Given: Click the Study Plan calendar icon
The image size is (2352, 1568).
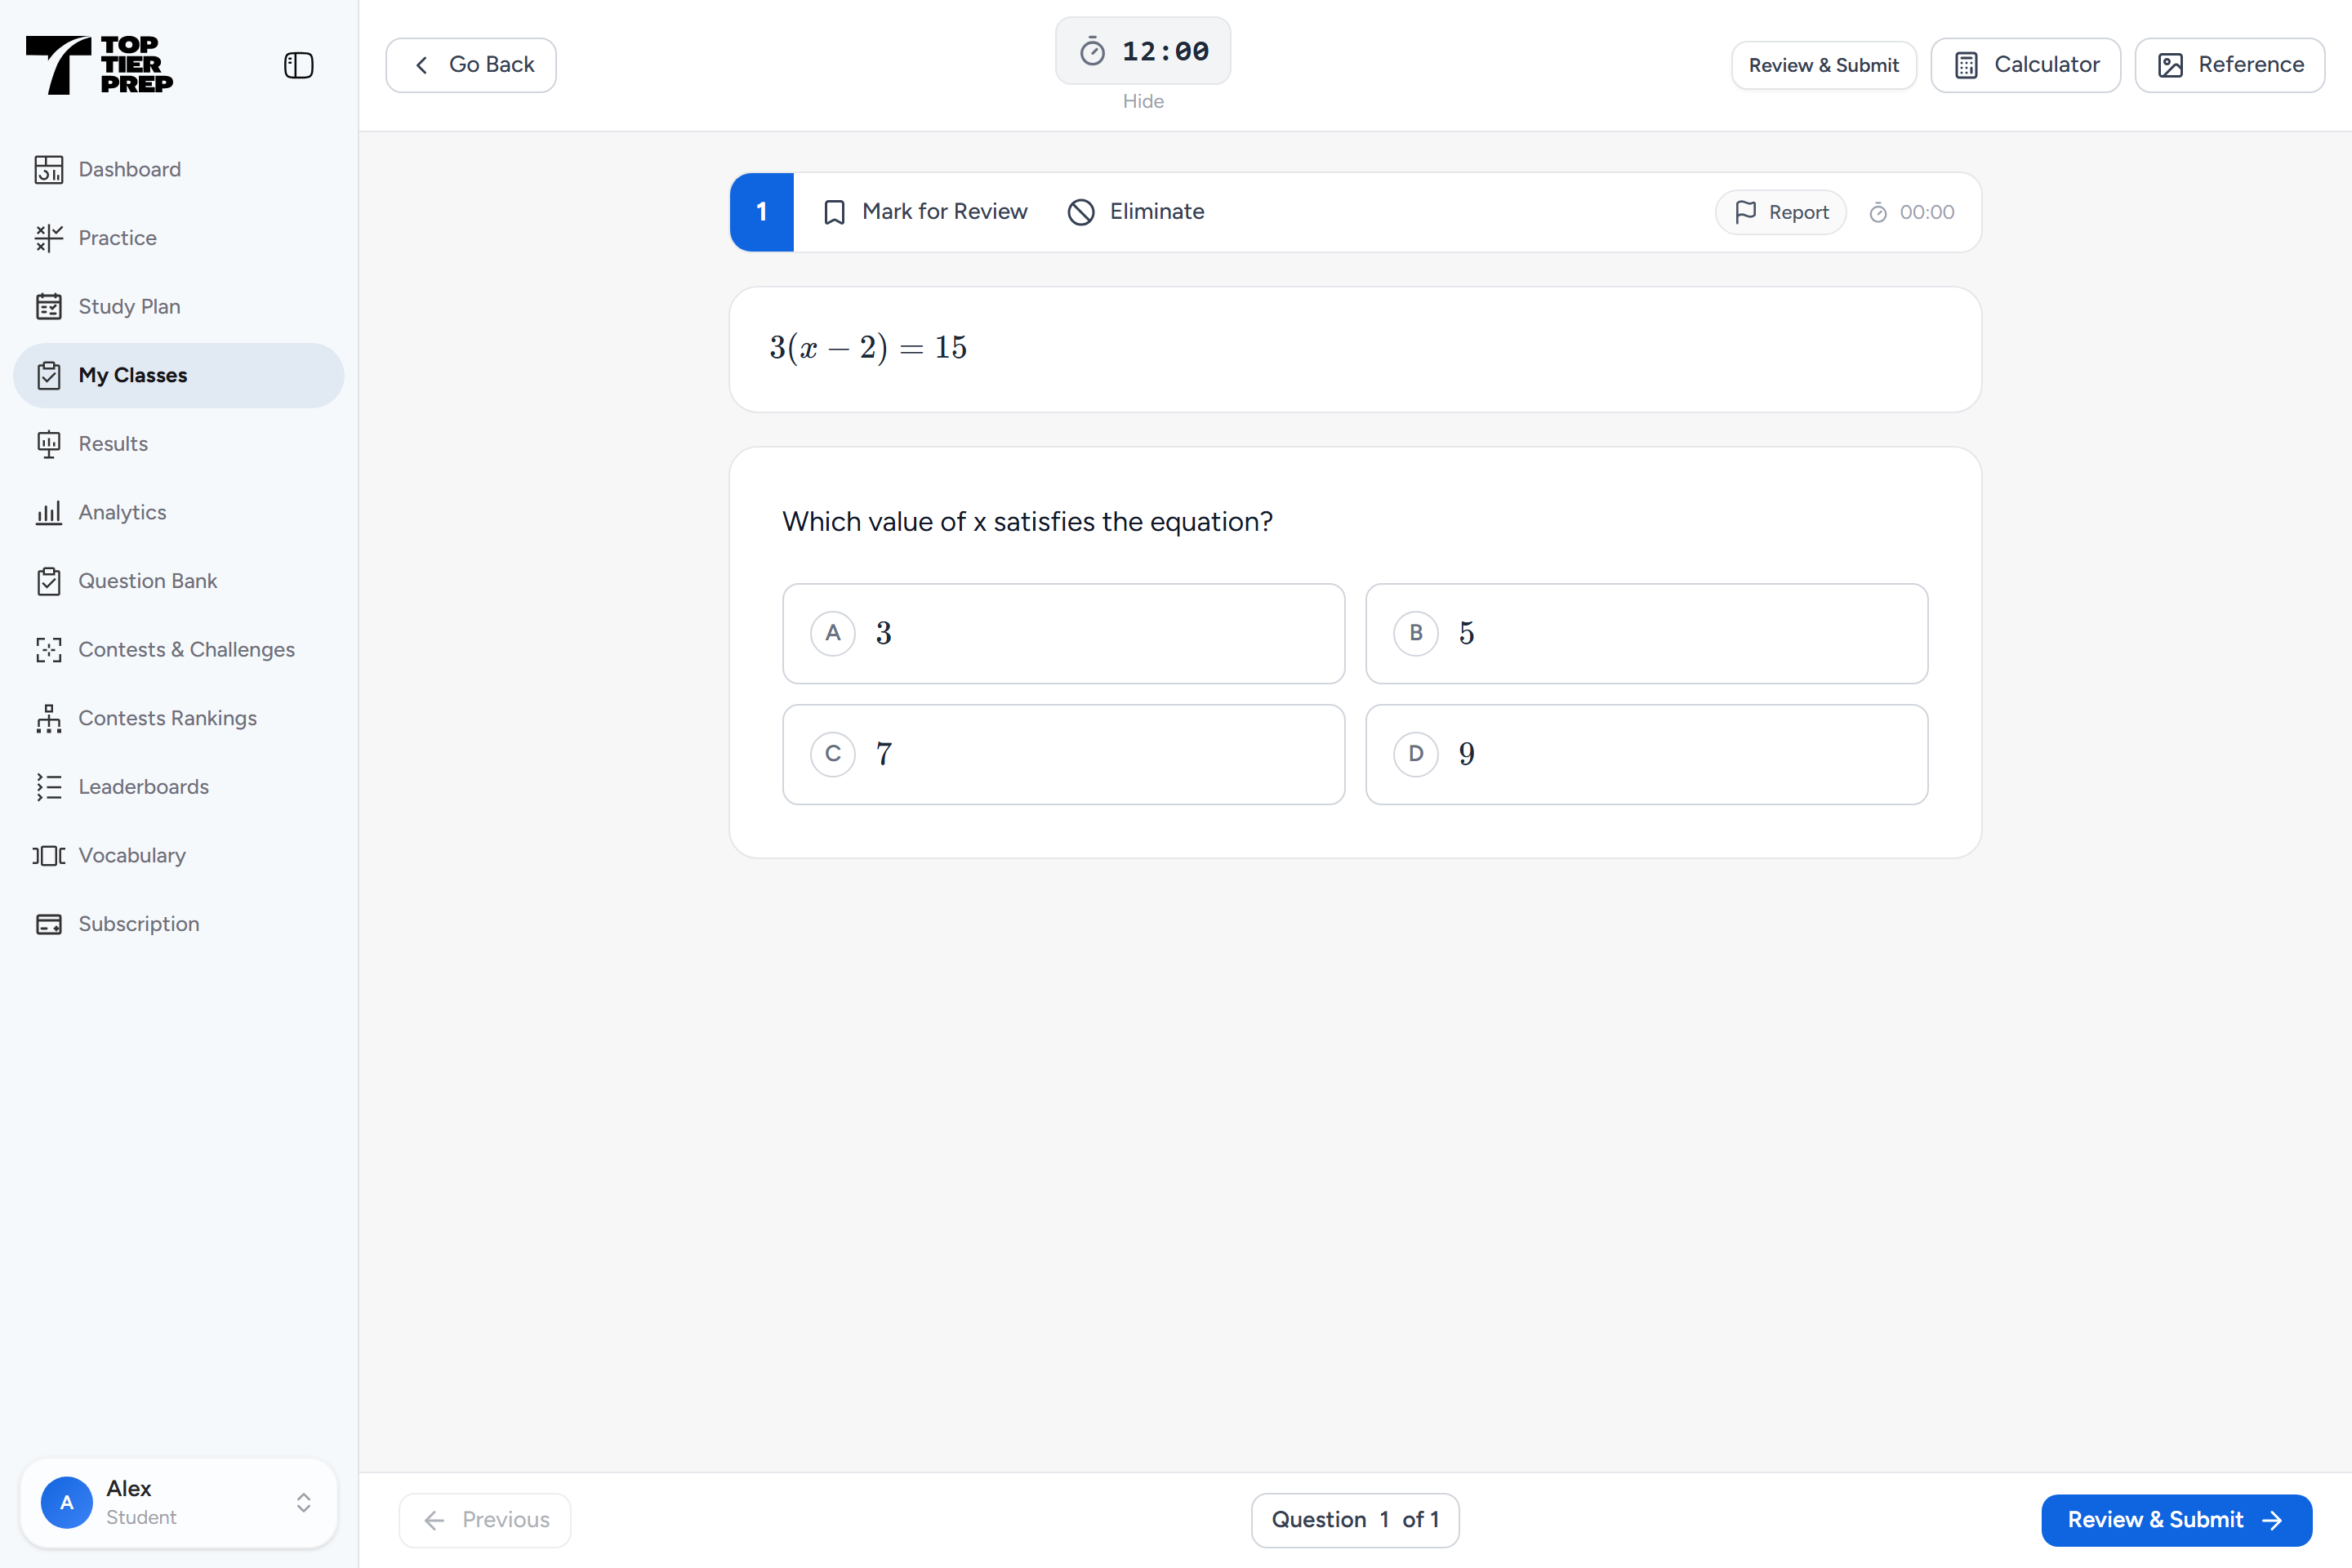Looking at the screenshot, I should (x=49, y=307).
